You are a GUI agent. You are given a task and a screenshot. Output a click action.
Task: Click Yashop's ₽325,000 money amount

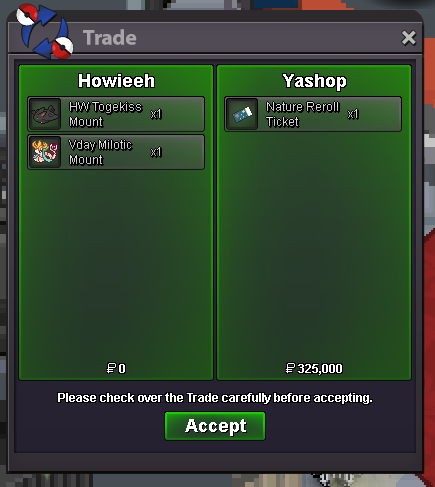pyautogui.click(x=314, y=368)
